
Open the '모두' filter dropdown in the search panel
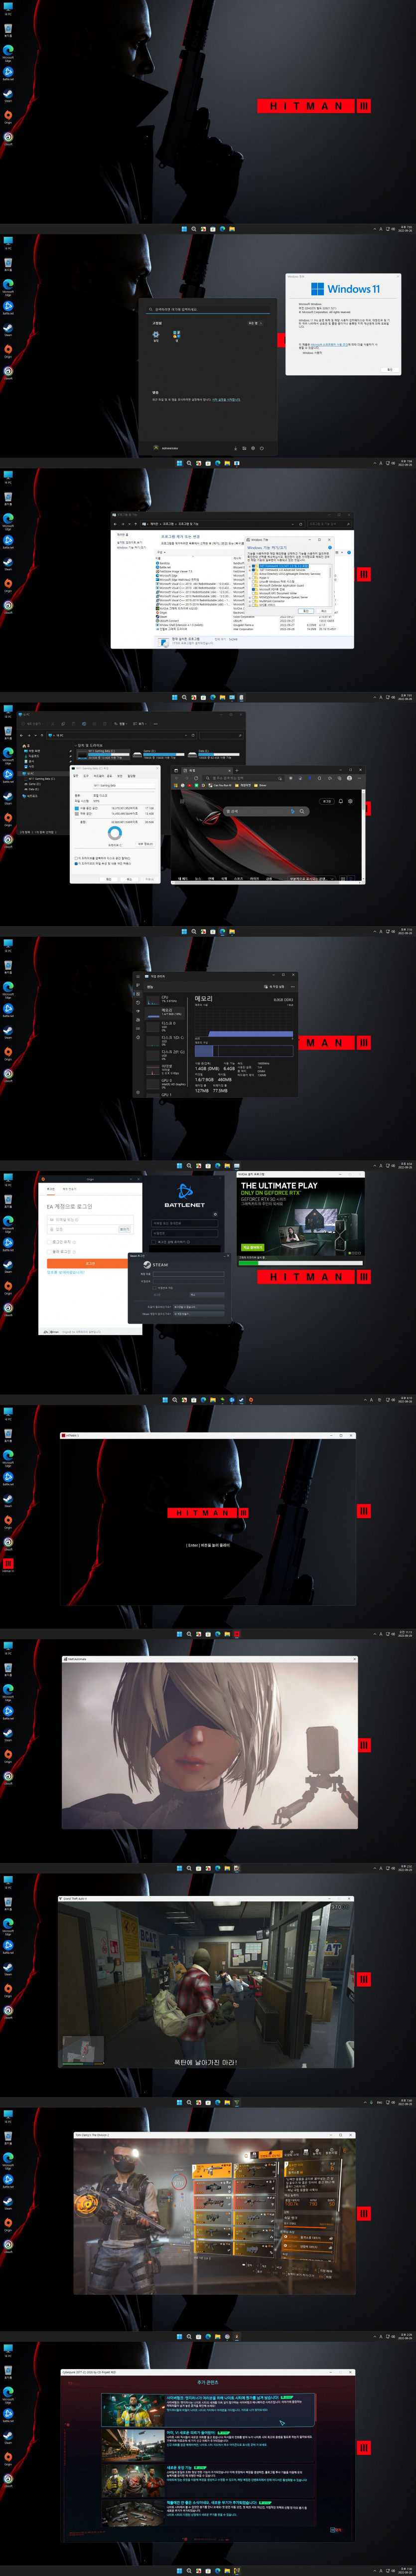click(x=255, y=323)
